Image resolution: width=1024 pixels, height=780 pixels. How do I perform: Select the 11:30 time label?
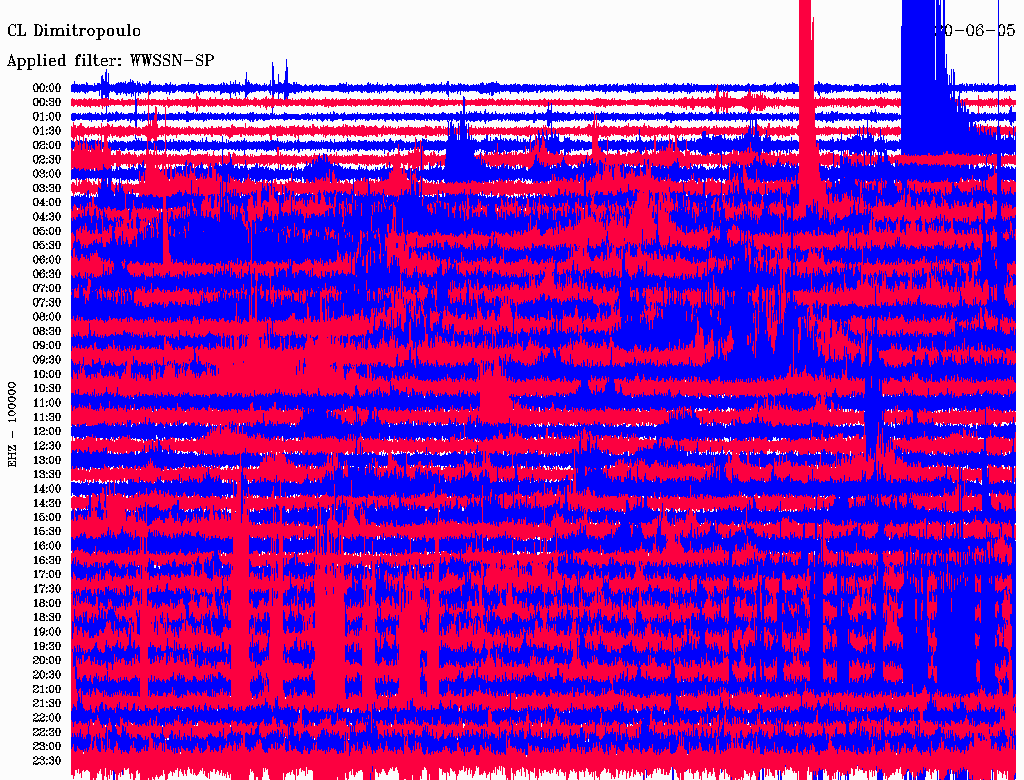(x=47, y=417)
